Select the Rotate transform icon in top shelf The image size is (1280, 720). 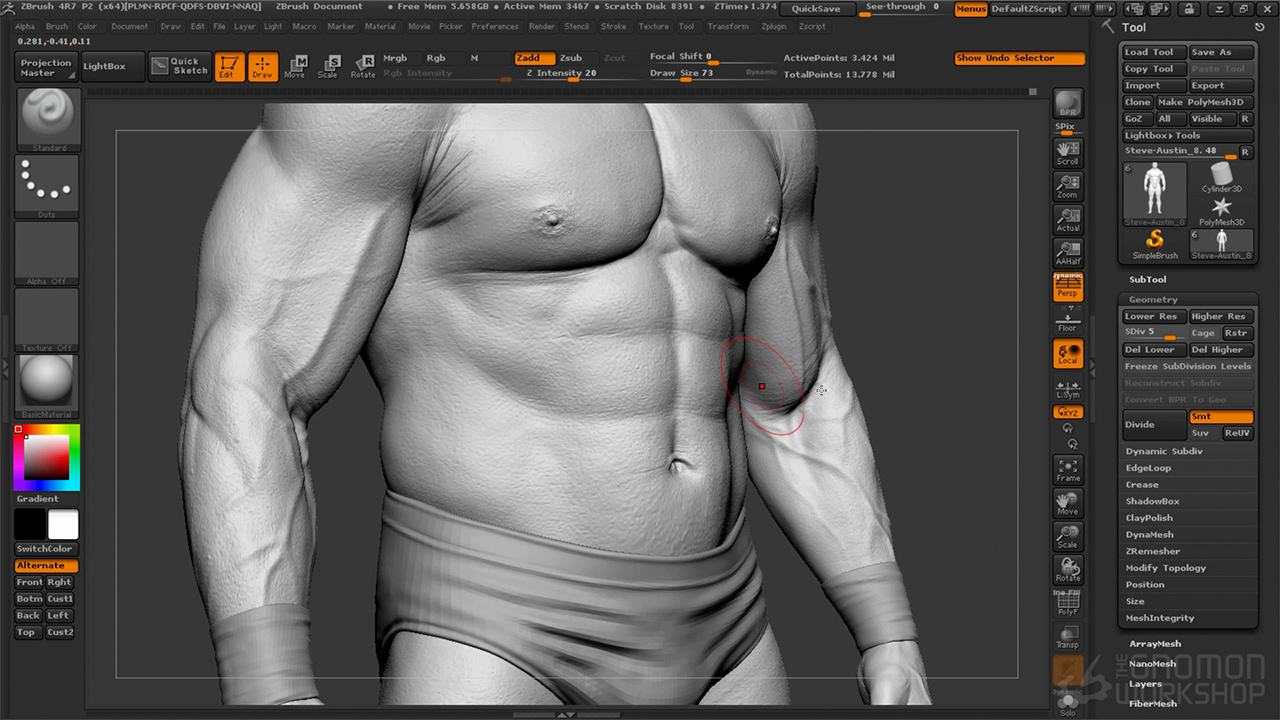363,66
